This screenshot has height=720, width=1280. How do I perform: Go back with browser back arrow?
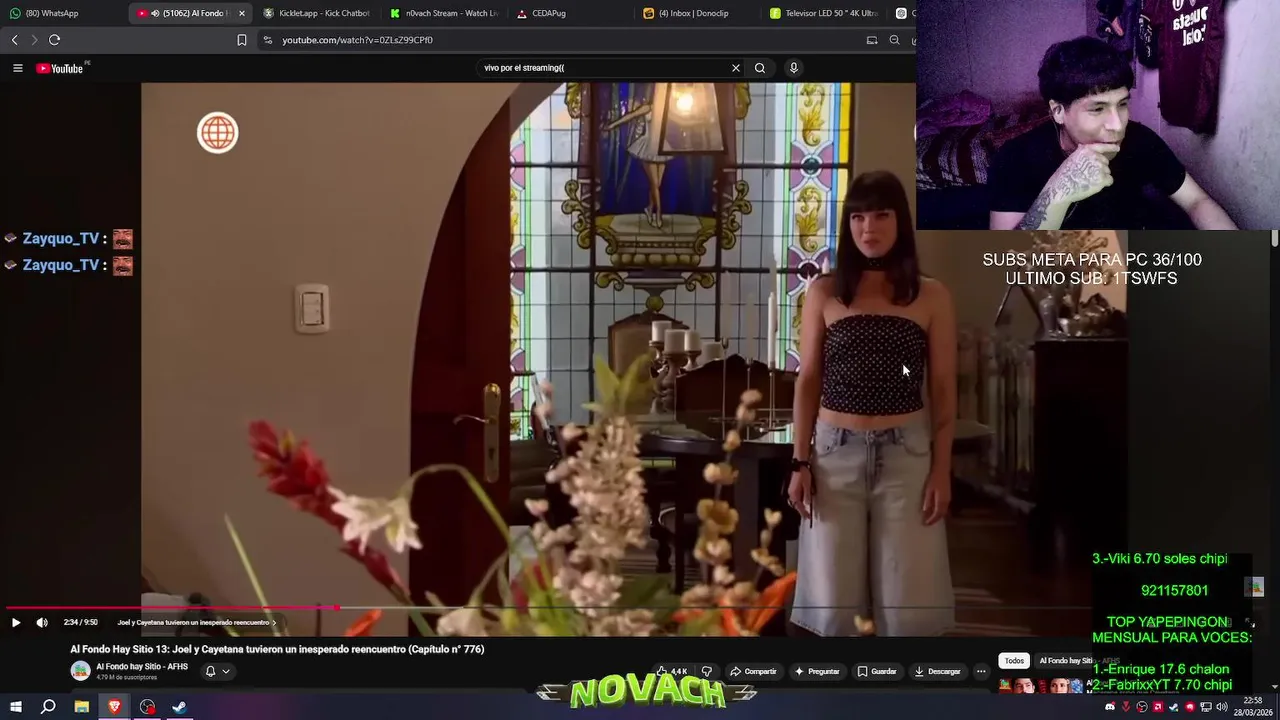(14, 40)
